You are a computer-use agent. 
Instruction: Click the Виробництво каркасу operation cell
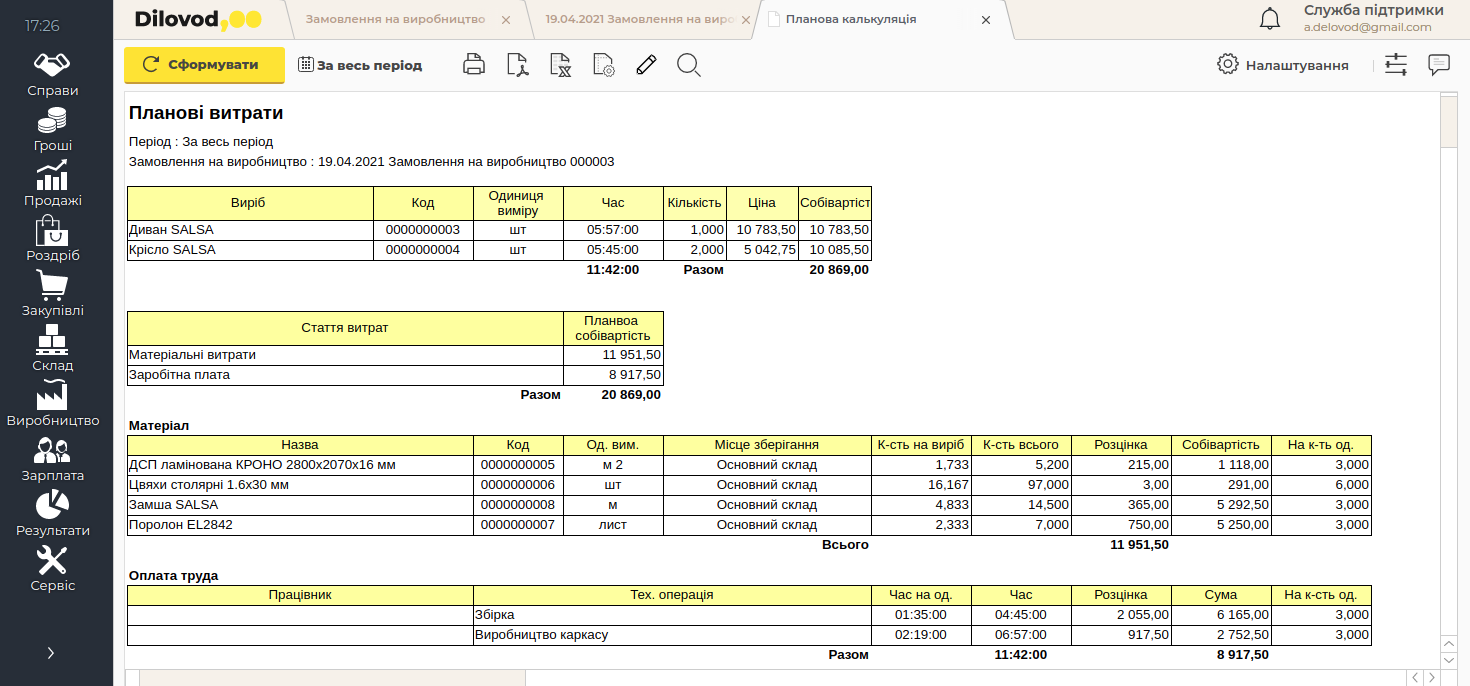pos(672,635)
